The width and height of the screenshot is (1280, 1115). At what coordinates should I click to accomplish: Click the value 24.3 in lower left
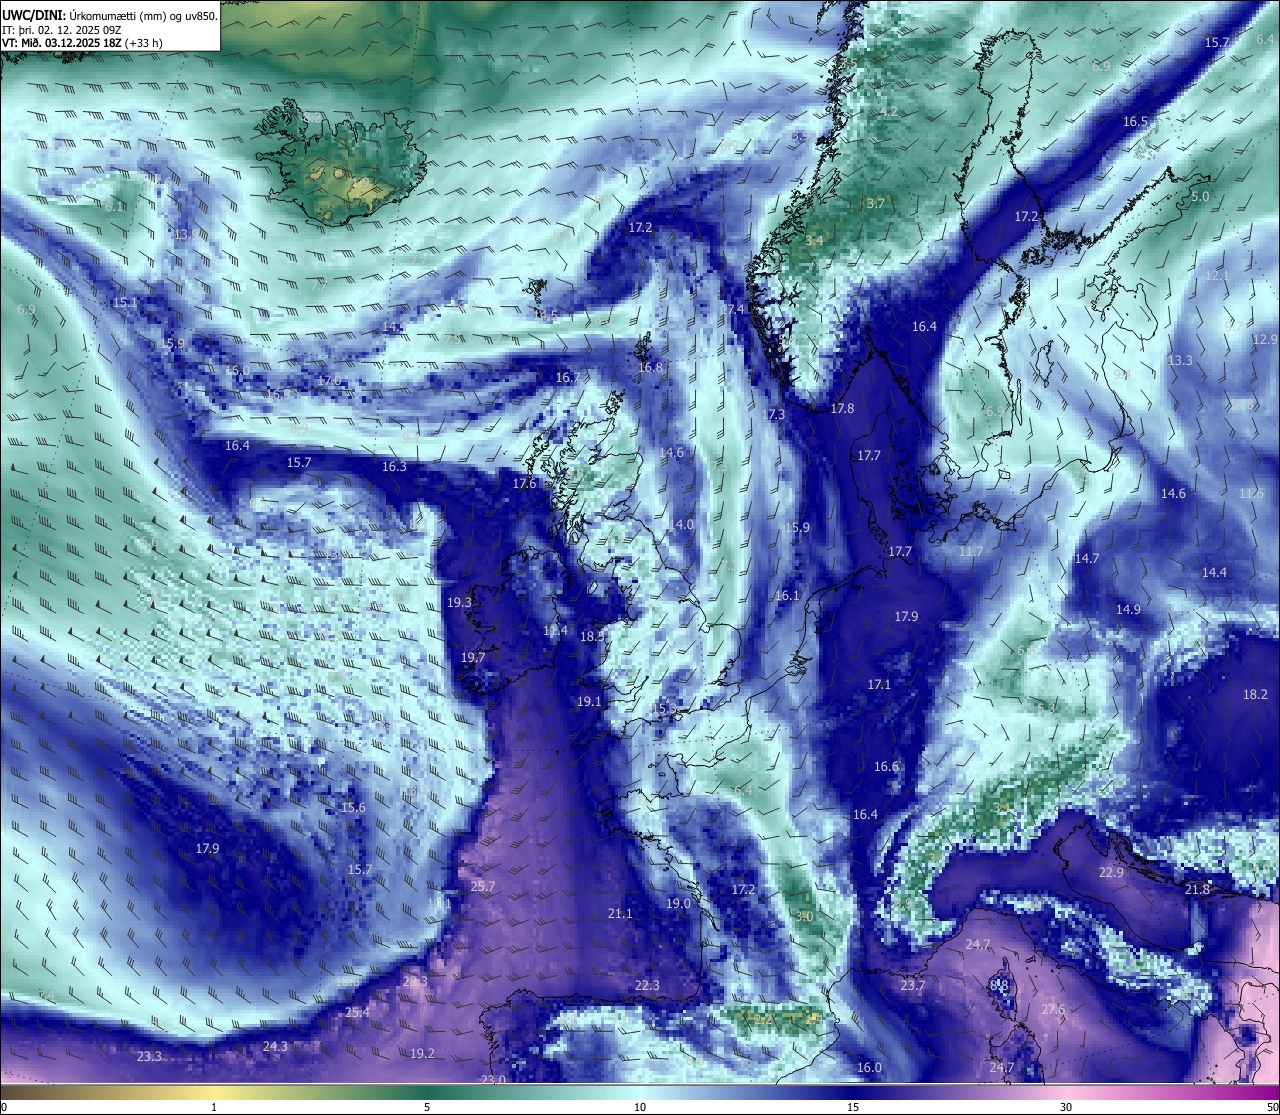pyautogui.click(x=275, y=1046)
